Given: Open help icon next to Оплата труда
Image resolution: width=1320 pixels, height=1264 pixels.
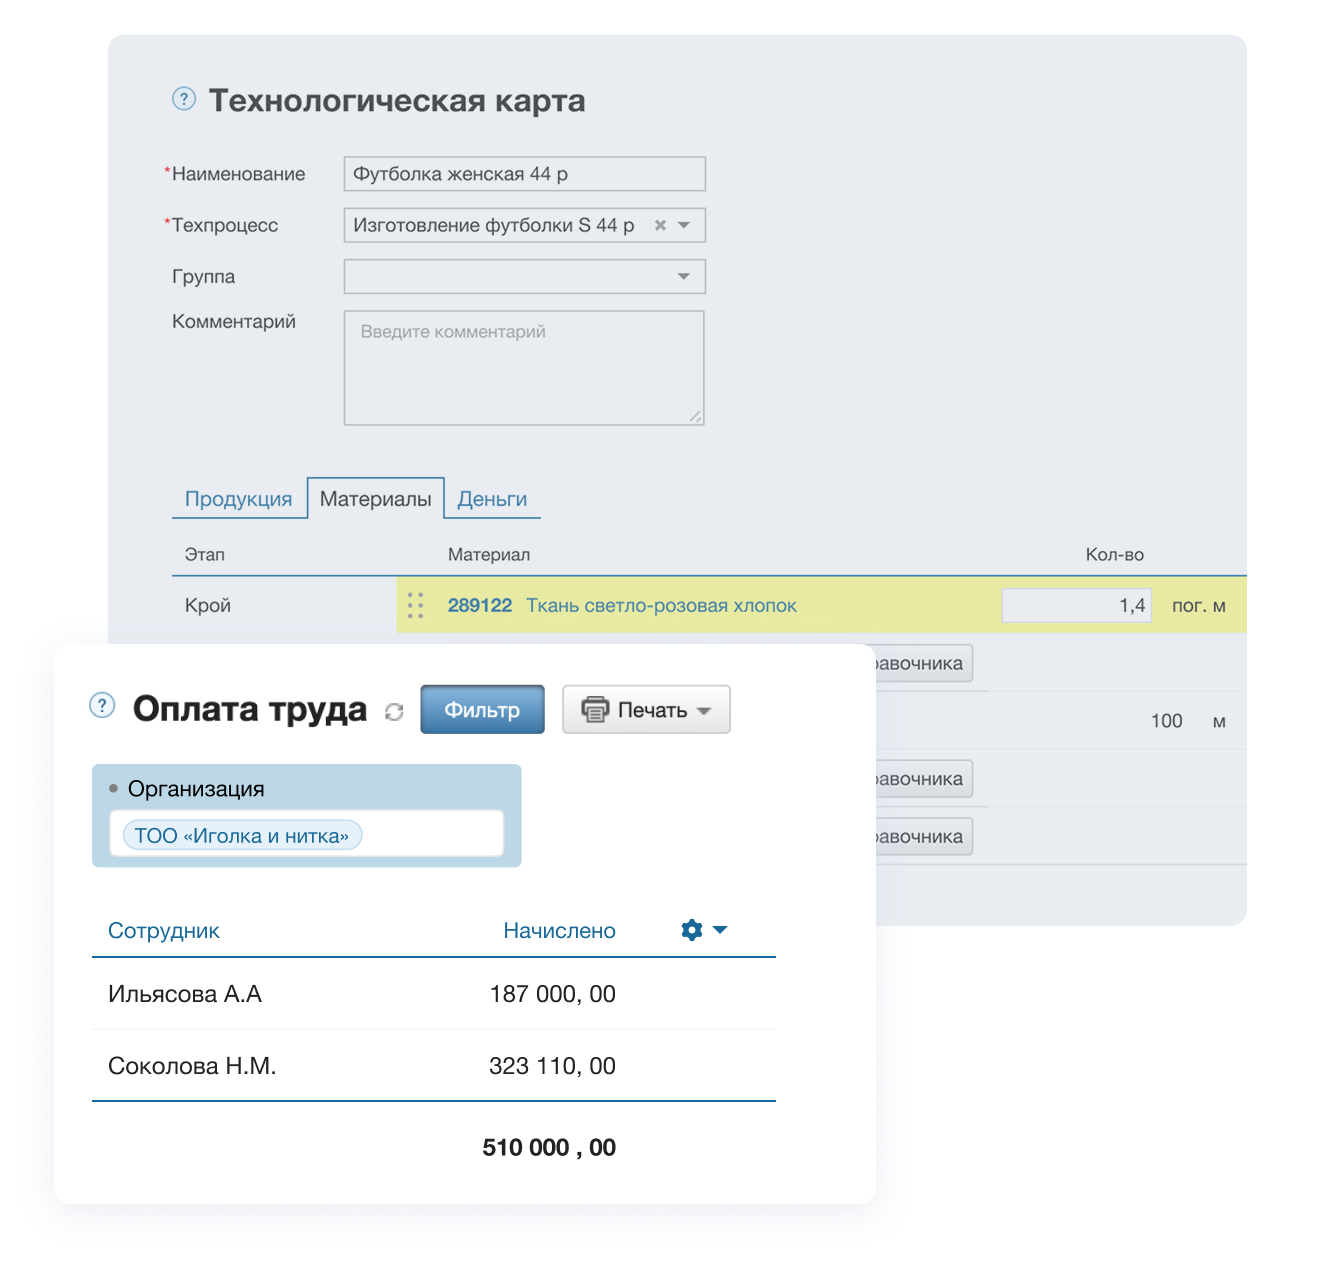Looking at the screenshot, I should pos(102,705).
